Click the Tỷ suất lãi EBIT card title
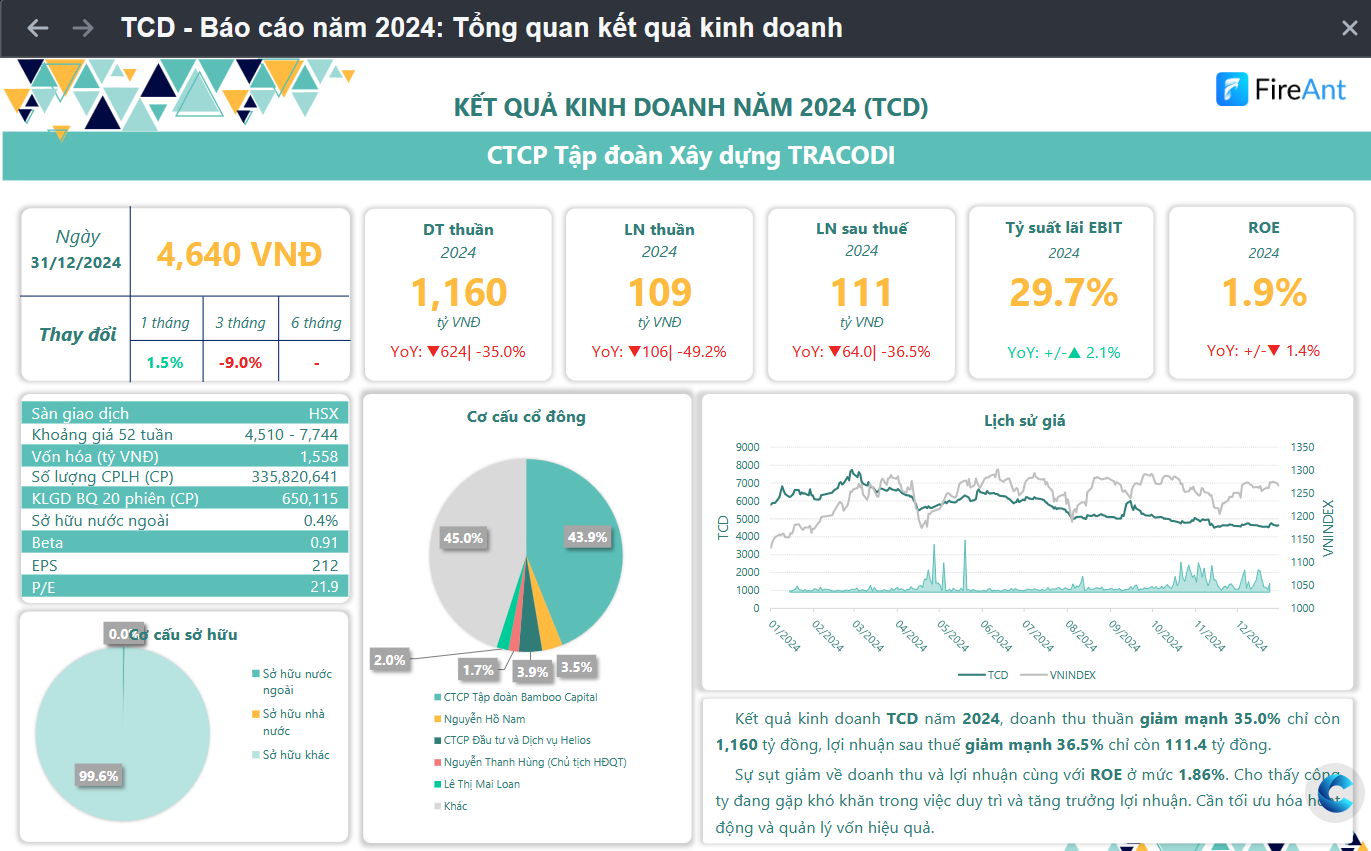This screenshot has width=1371, height=851. 1064,227
